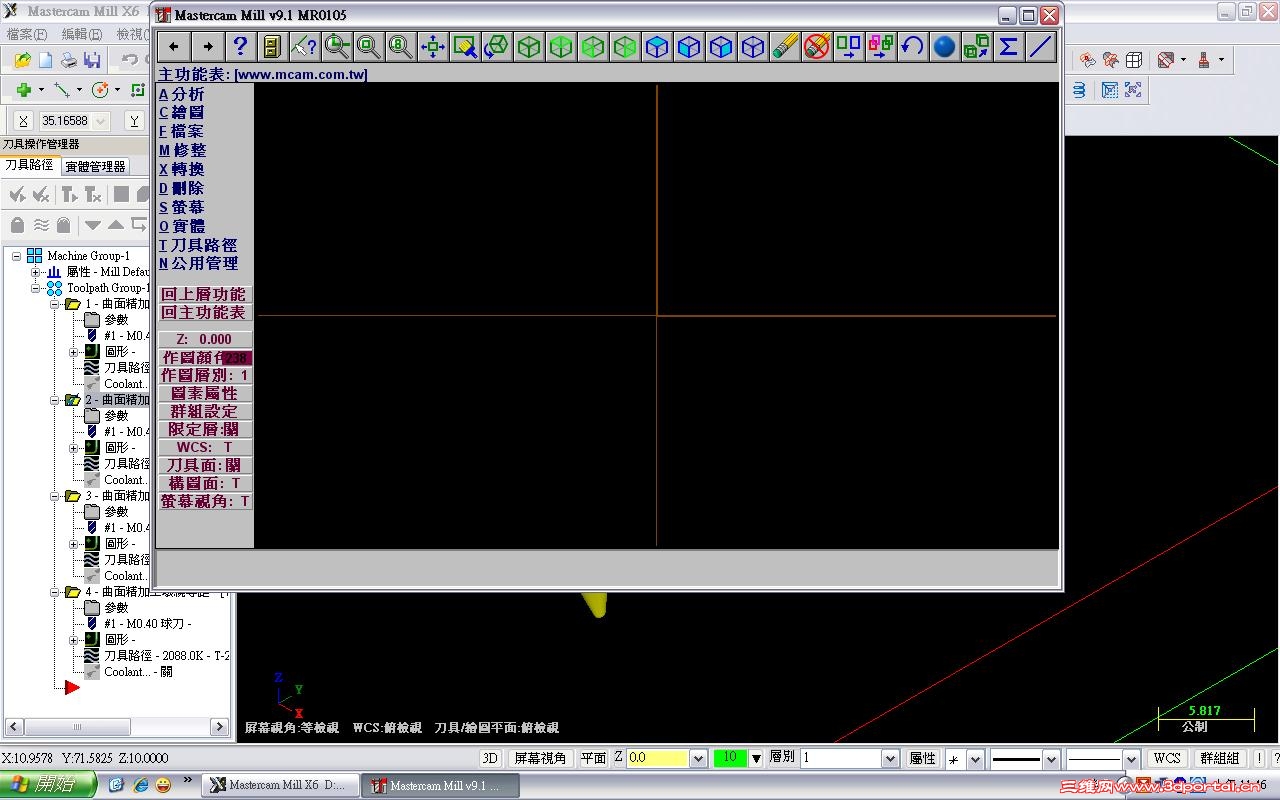Open the Z depth dropdown in status bar
This screenshot has width=1280, height=800.
tap(699, 759)
